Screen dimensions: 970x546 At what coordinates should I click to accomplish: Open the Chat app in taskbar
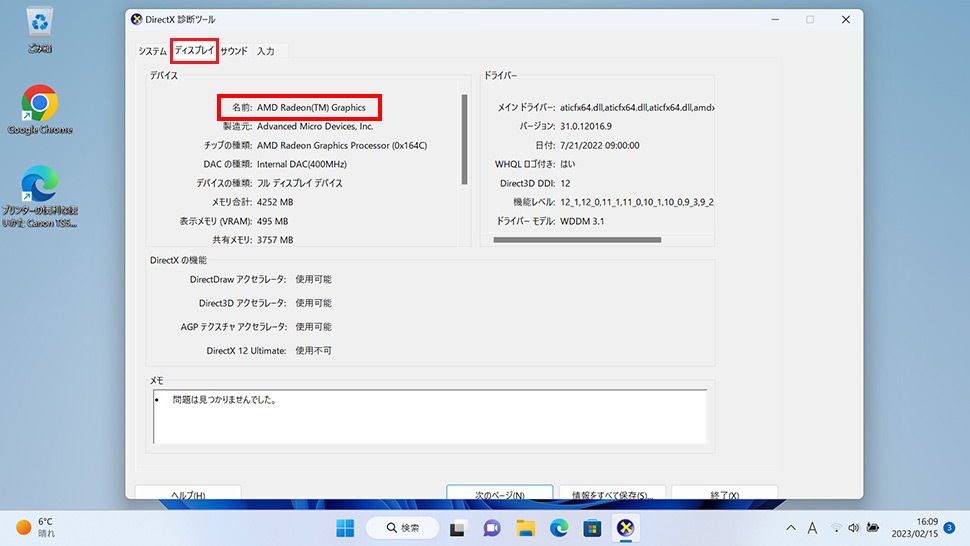pos(492,528)
